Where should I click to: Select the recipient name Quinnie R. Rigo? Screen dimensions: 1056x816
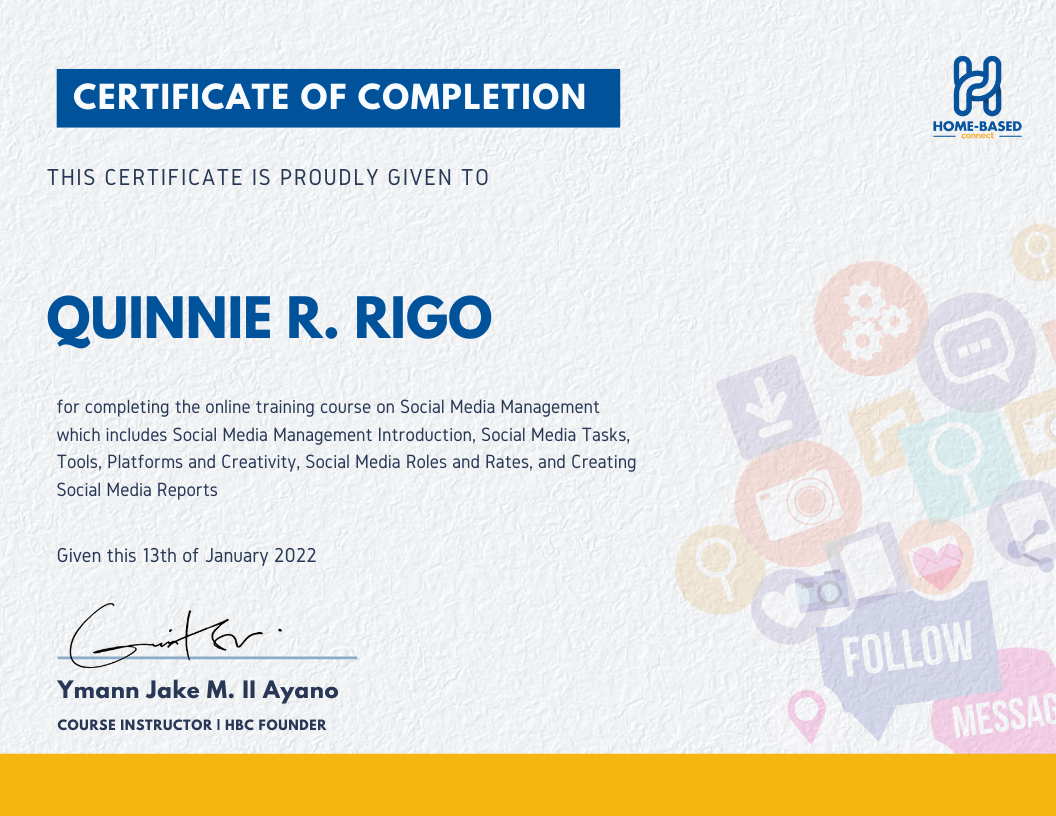(x=269, y=319)
